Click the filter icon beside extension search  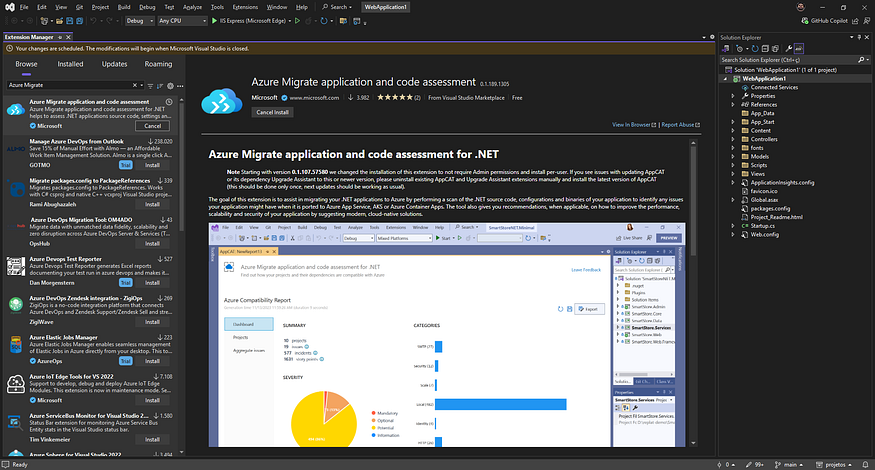tap(150, 86)
